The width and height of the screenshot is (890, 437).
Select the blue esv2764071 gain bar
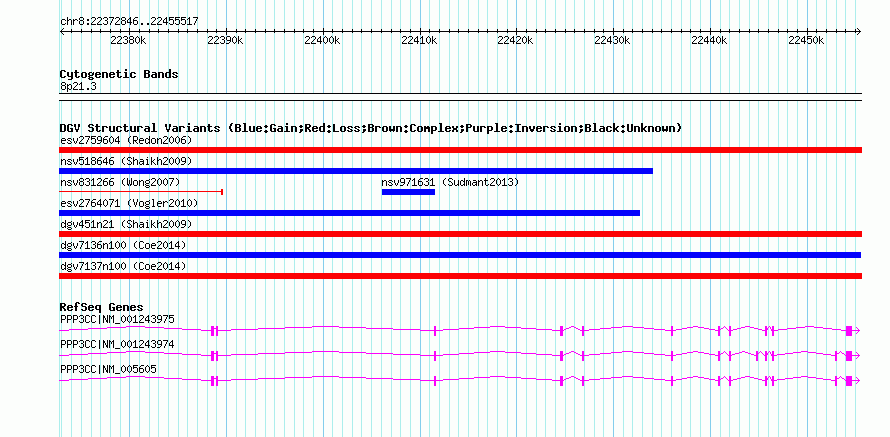pyautogui.click(x=350, y=213)
